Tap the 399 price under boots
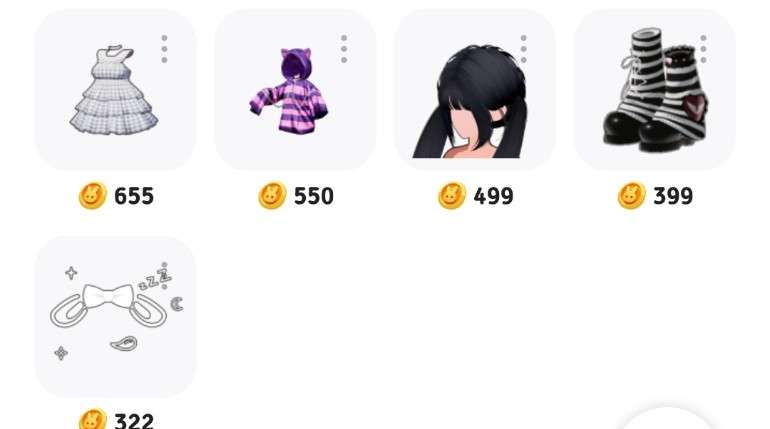770x429 pixels. pos(673,196)
